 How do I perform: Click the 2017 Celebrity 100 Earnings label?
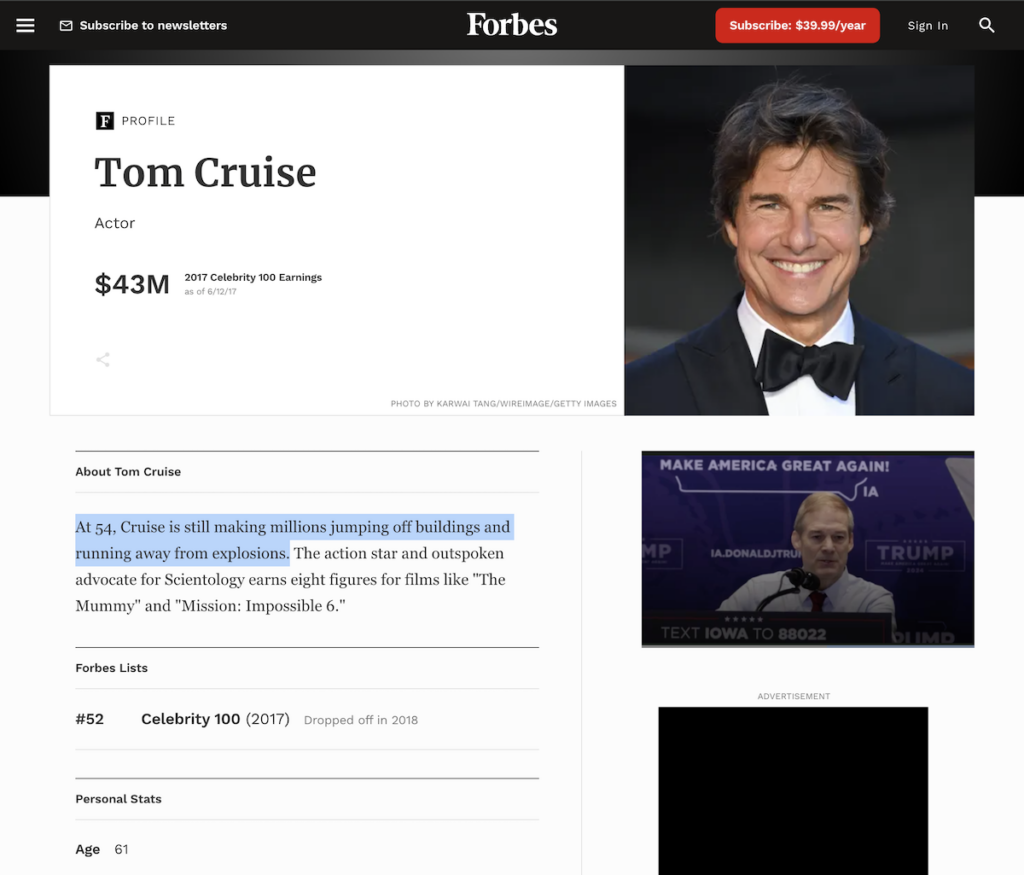click(253, 278)
